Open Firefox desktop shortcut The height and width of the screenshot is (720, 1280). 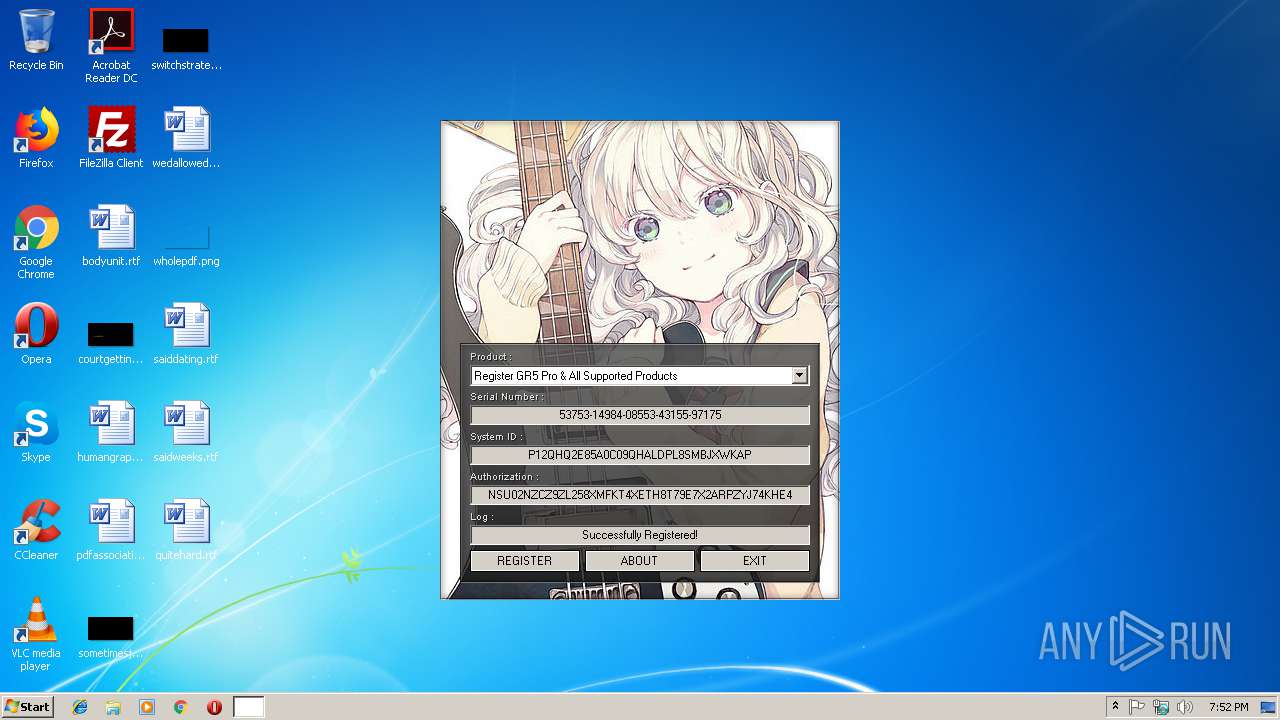(x=36, y=138)
